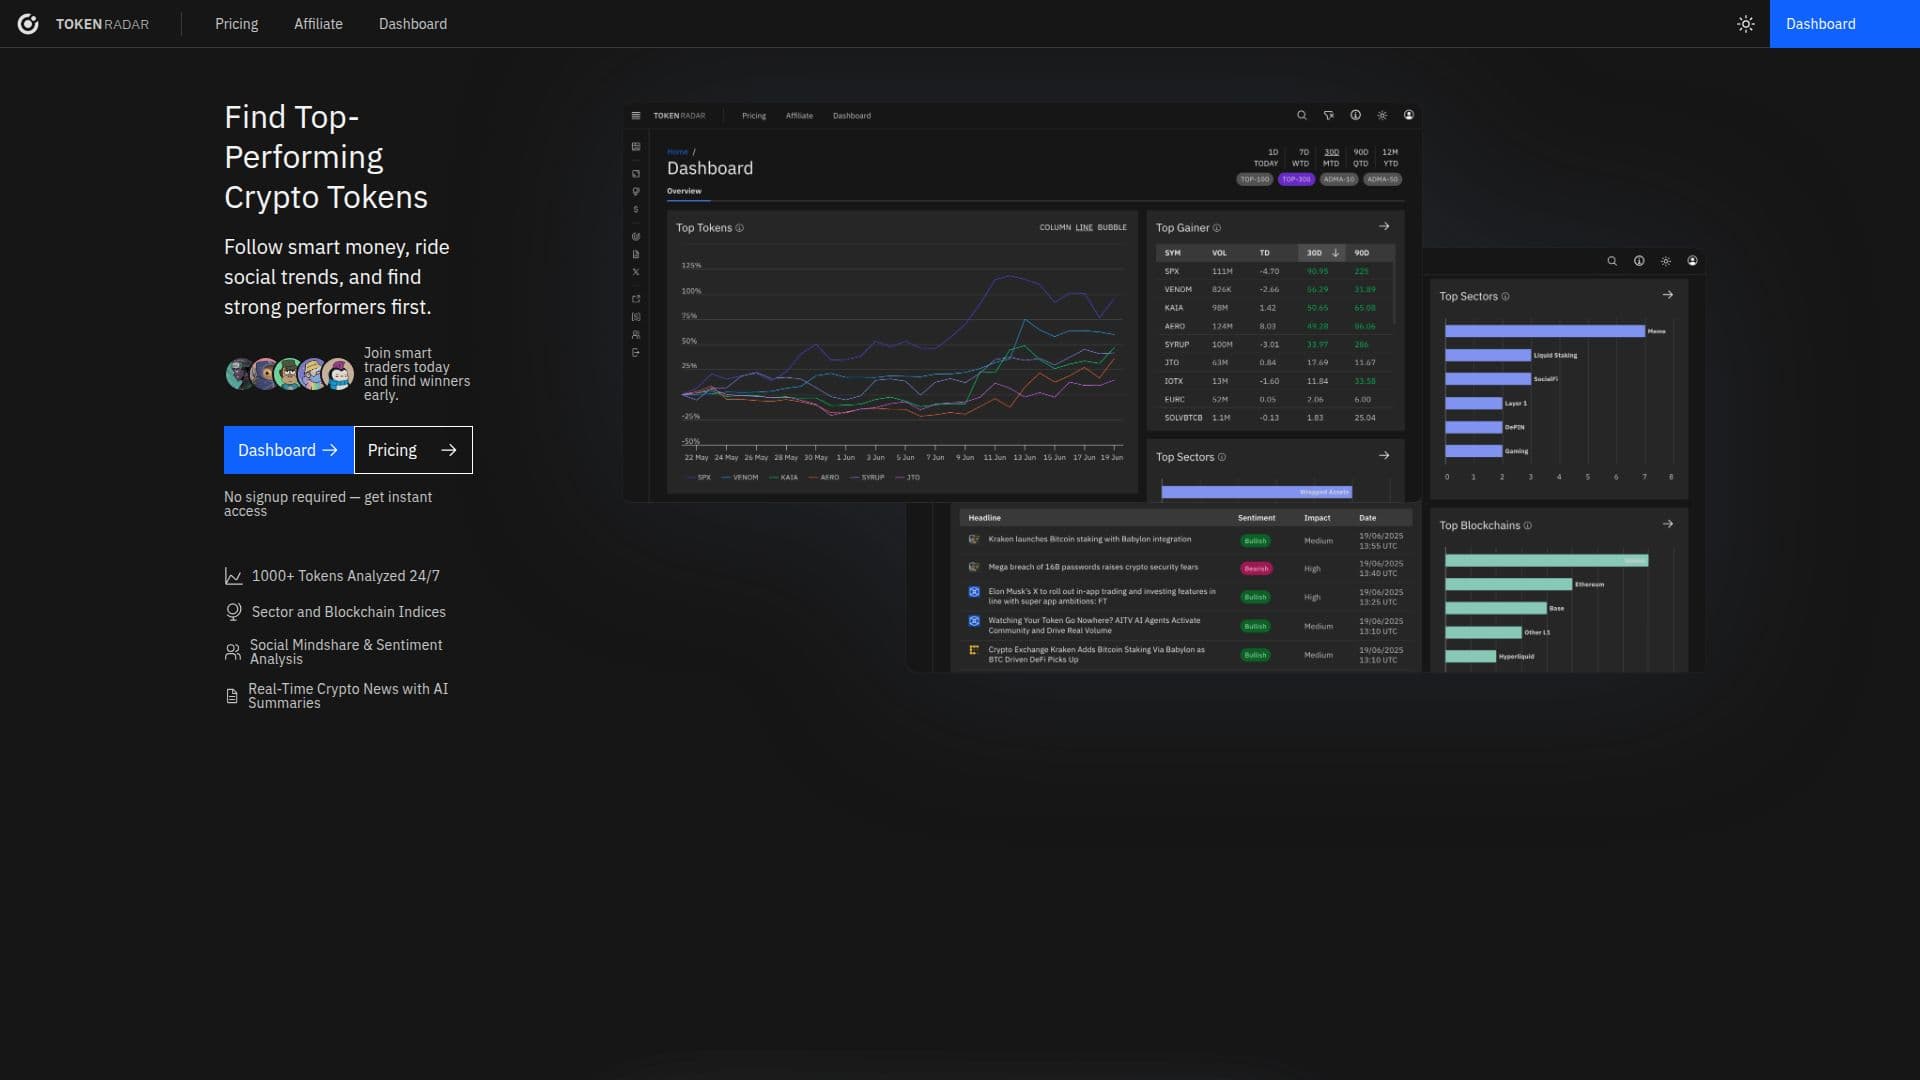Open Dashboard in the top navigation
Viewport: 1920px width, 1080px height.
[x=413, y=24]
